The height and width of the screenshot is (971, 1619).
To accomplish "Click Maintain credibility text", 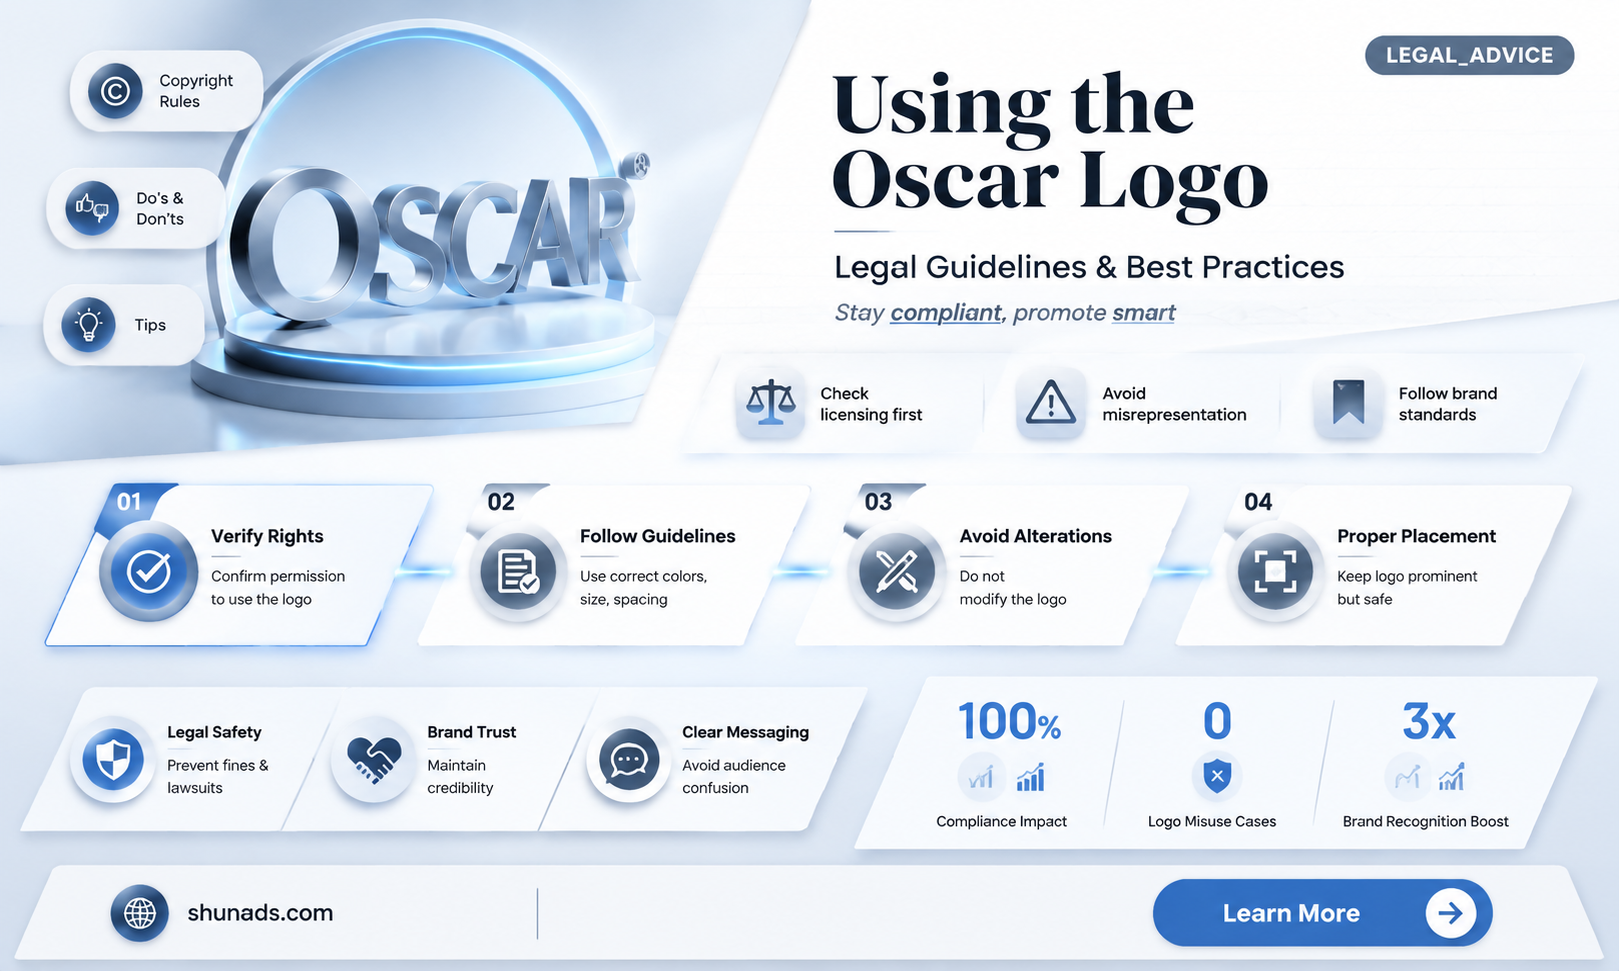I will tap(460, 777).
